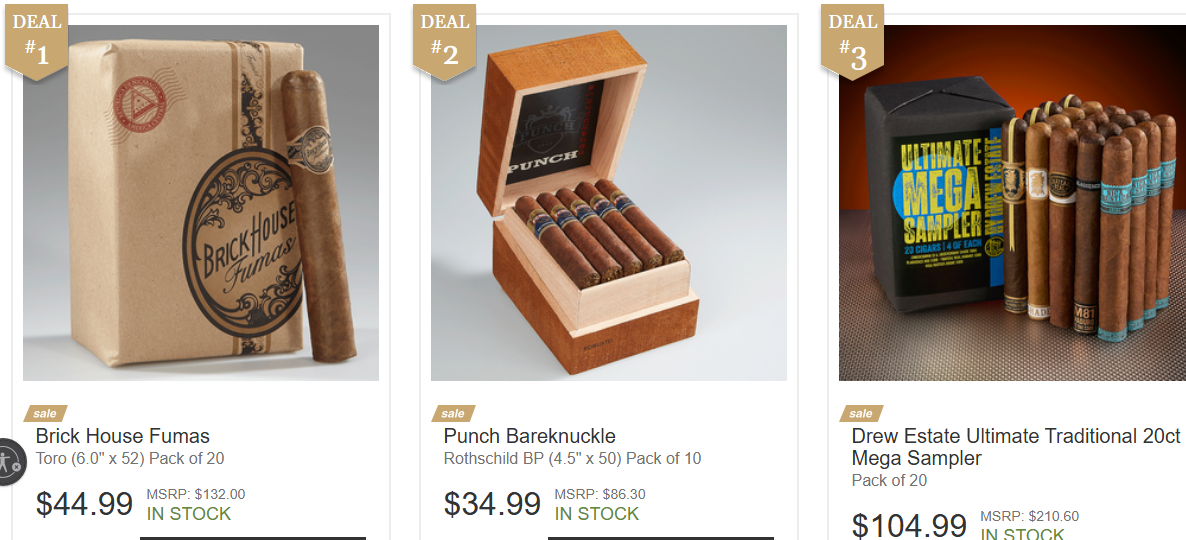
Task: Click the sale tag on Punch Bareknuckle
Action: 453,414
